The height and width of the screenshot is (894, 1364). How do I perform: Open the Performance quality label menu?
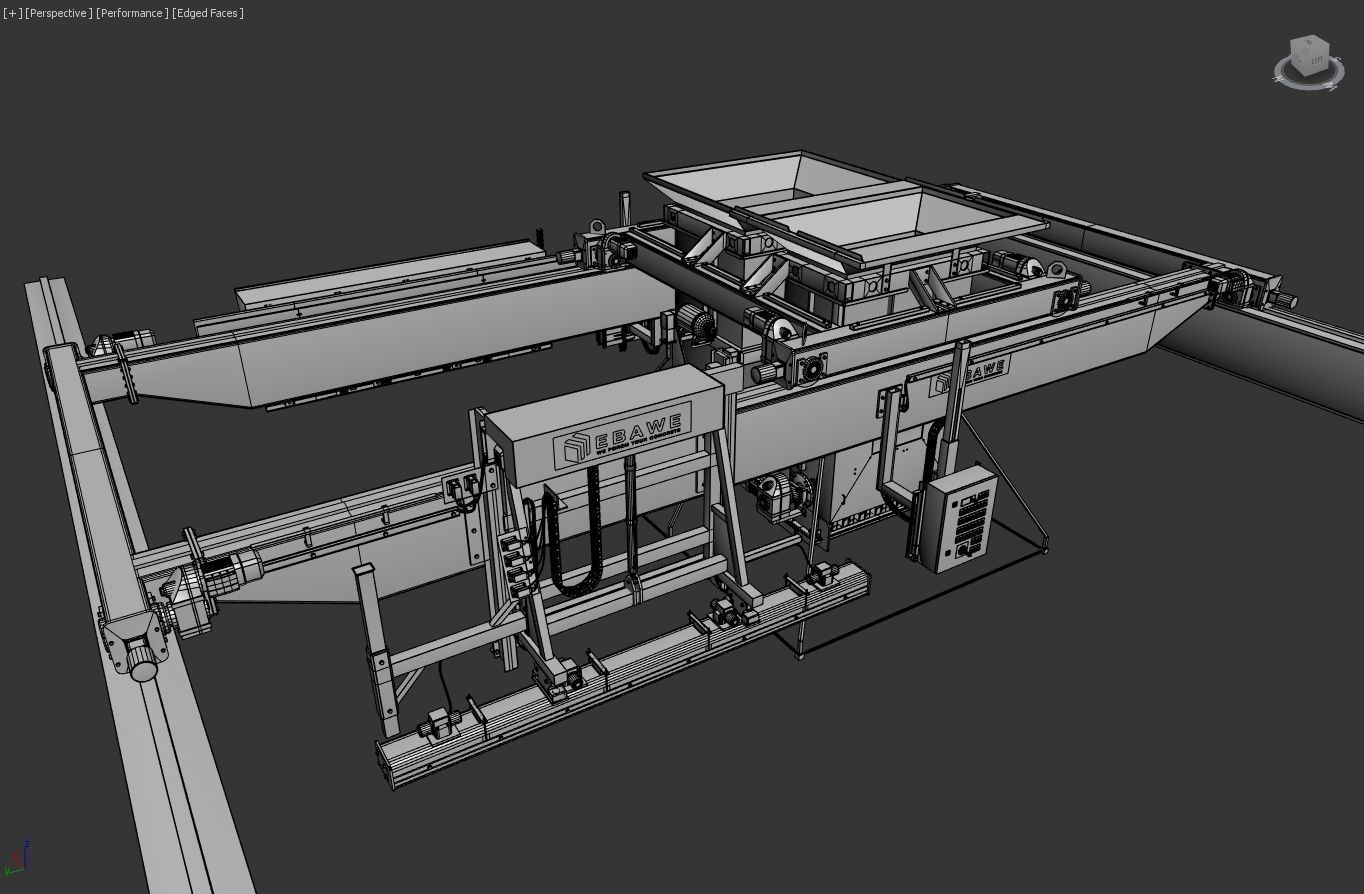(x=132, y=13)
